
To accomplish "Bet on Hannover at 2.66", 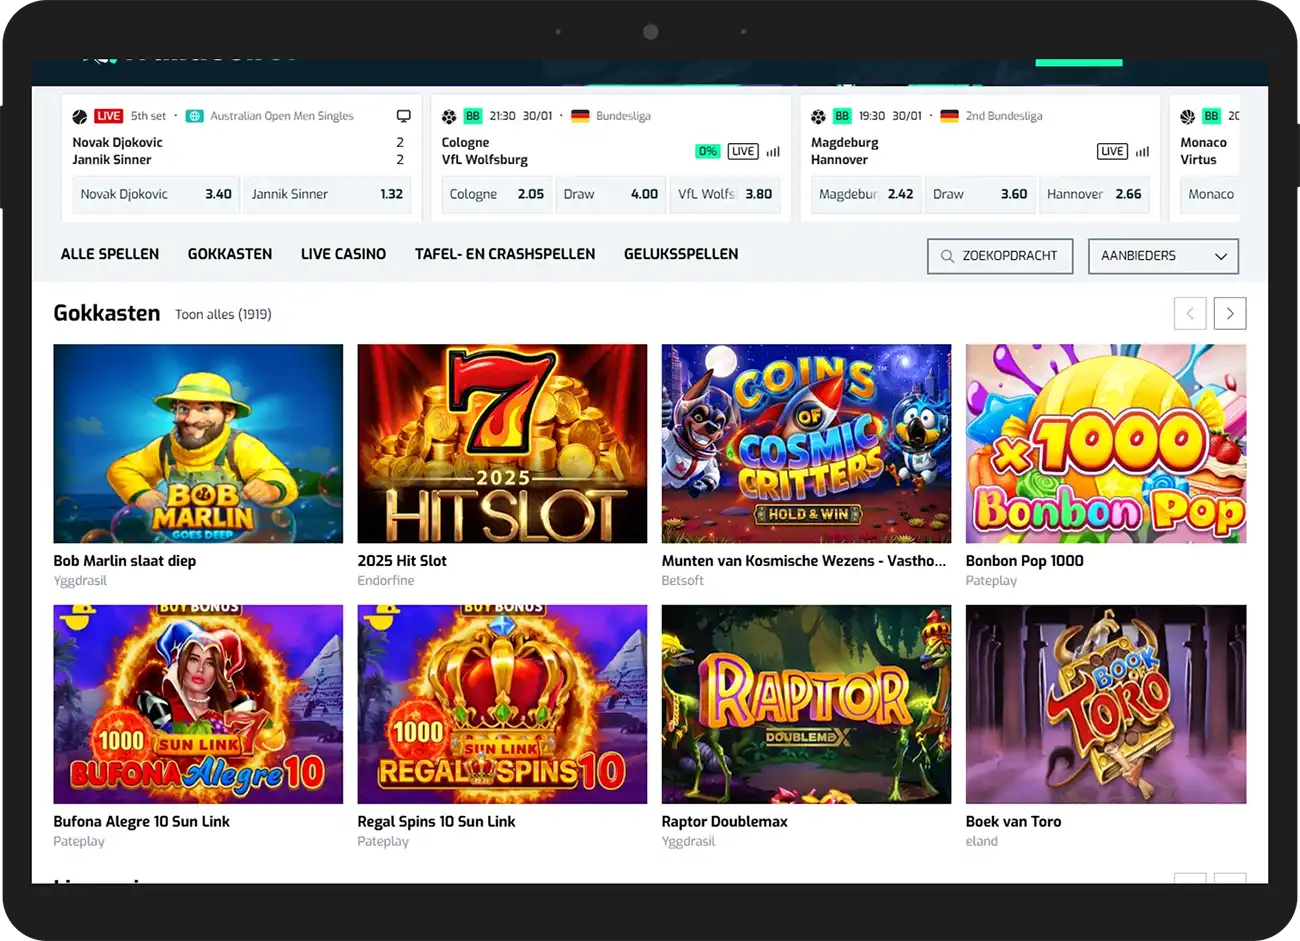I will click(x=1094, y=194).
